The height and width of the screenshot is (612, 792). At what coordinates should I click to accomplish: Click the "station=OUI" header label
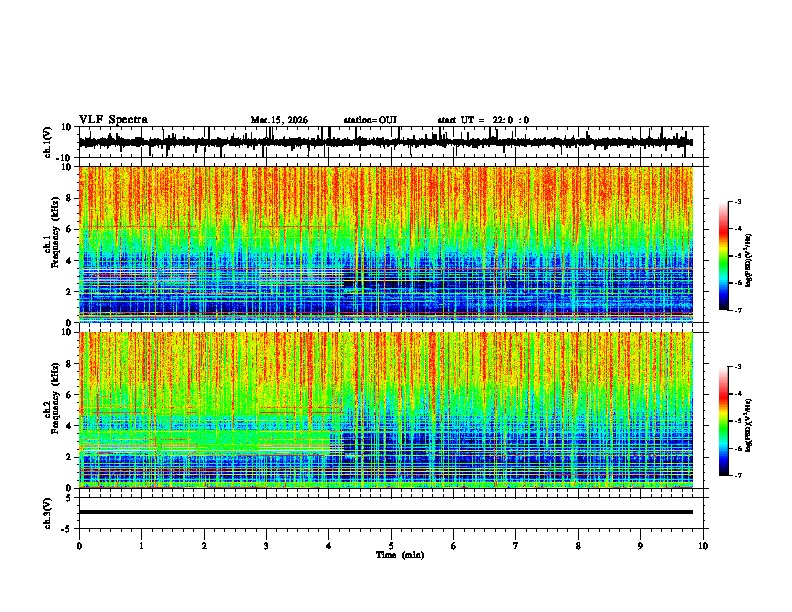pyautogui.click(x=370, y=120)
